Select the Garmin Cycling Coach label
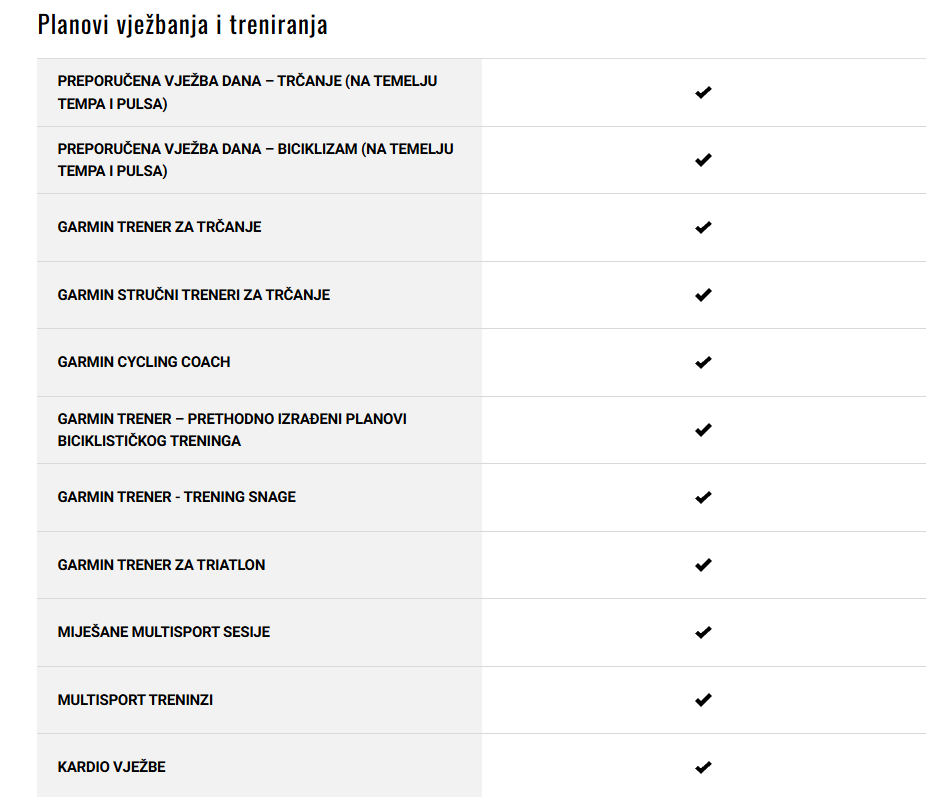Screen dimensions: 947x797 point(144,362)
